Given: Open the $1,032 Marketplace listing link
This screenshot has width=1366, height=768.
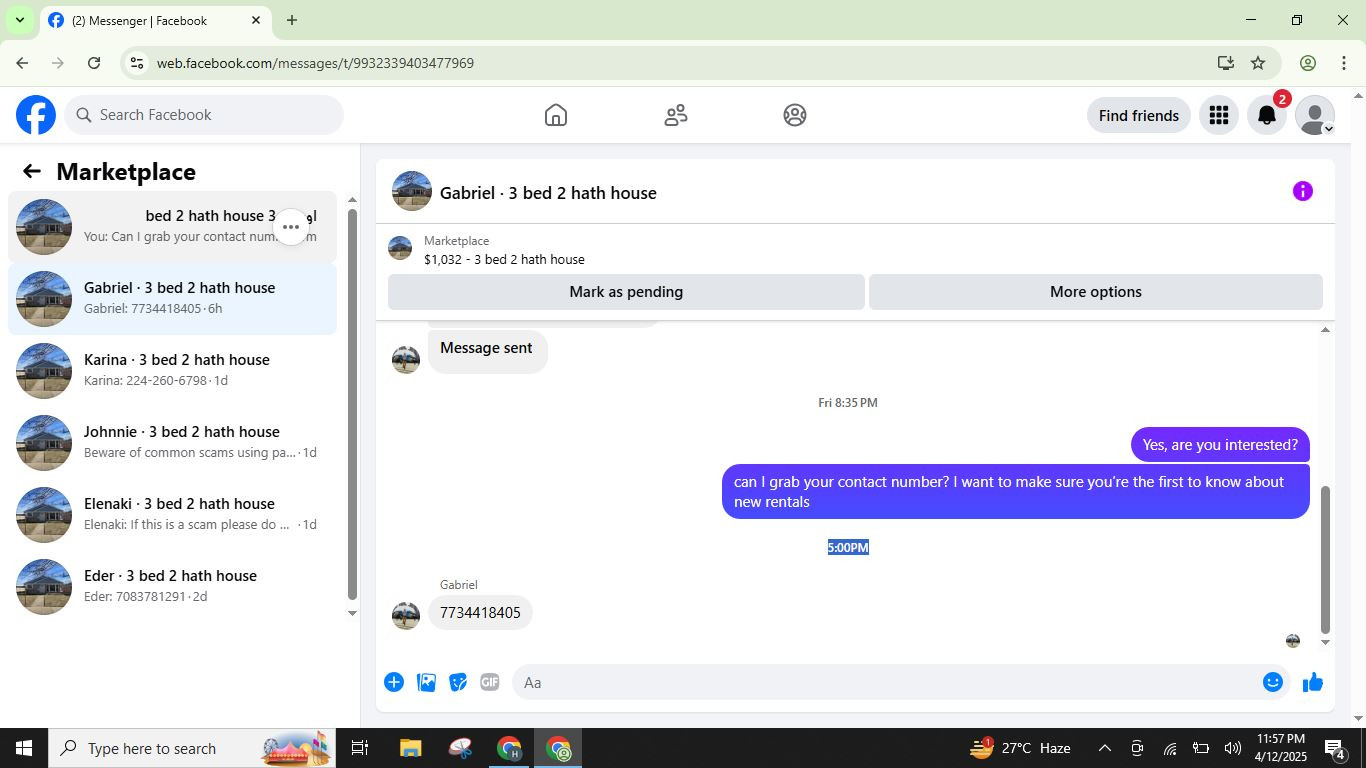Looking at the screenshot, I should 504,259.
